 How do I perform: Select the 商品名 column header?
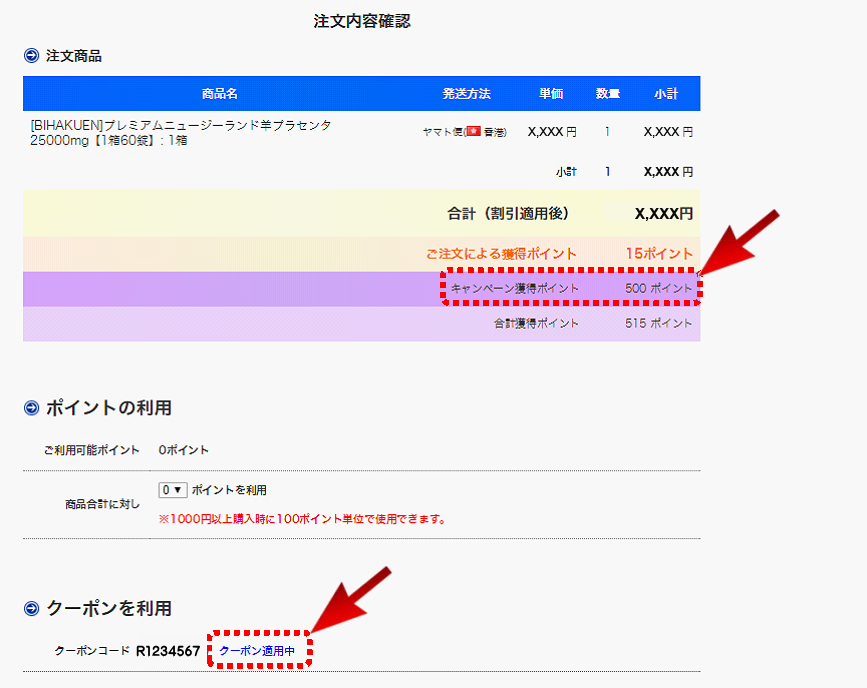point(219,94)
